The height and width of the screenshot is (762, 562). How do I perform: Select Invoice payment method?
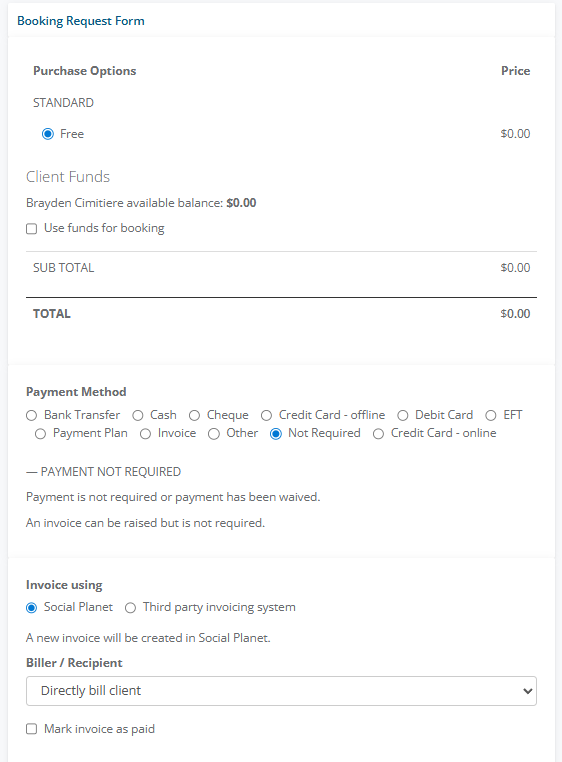(145, 433)
